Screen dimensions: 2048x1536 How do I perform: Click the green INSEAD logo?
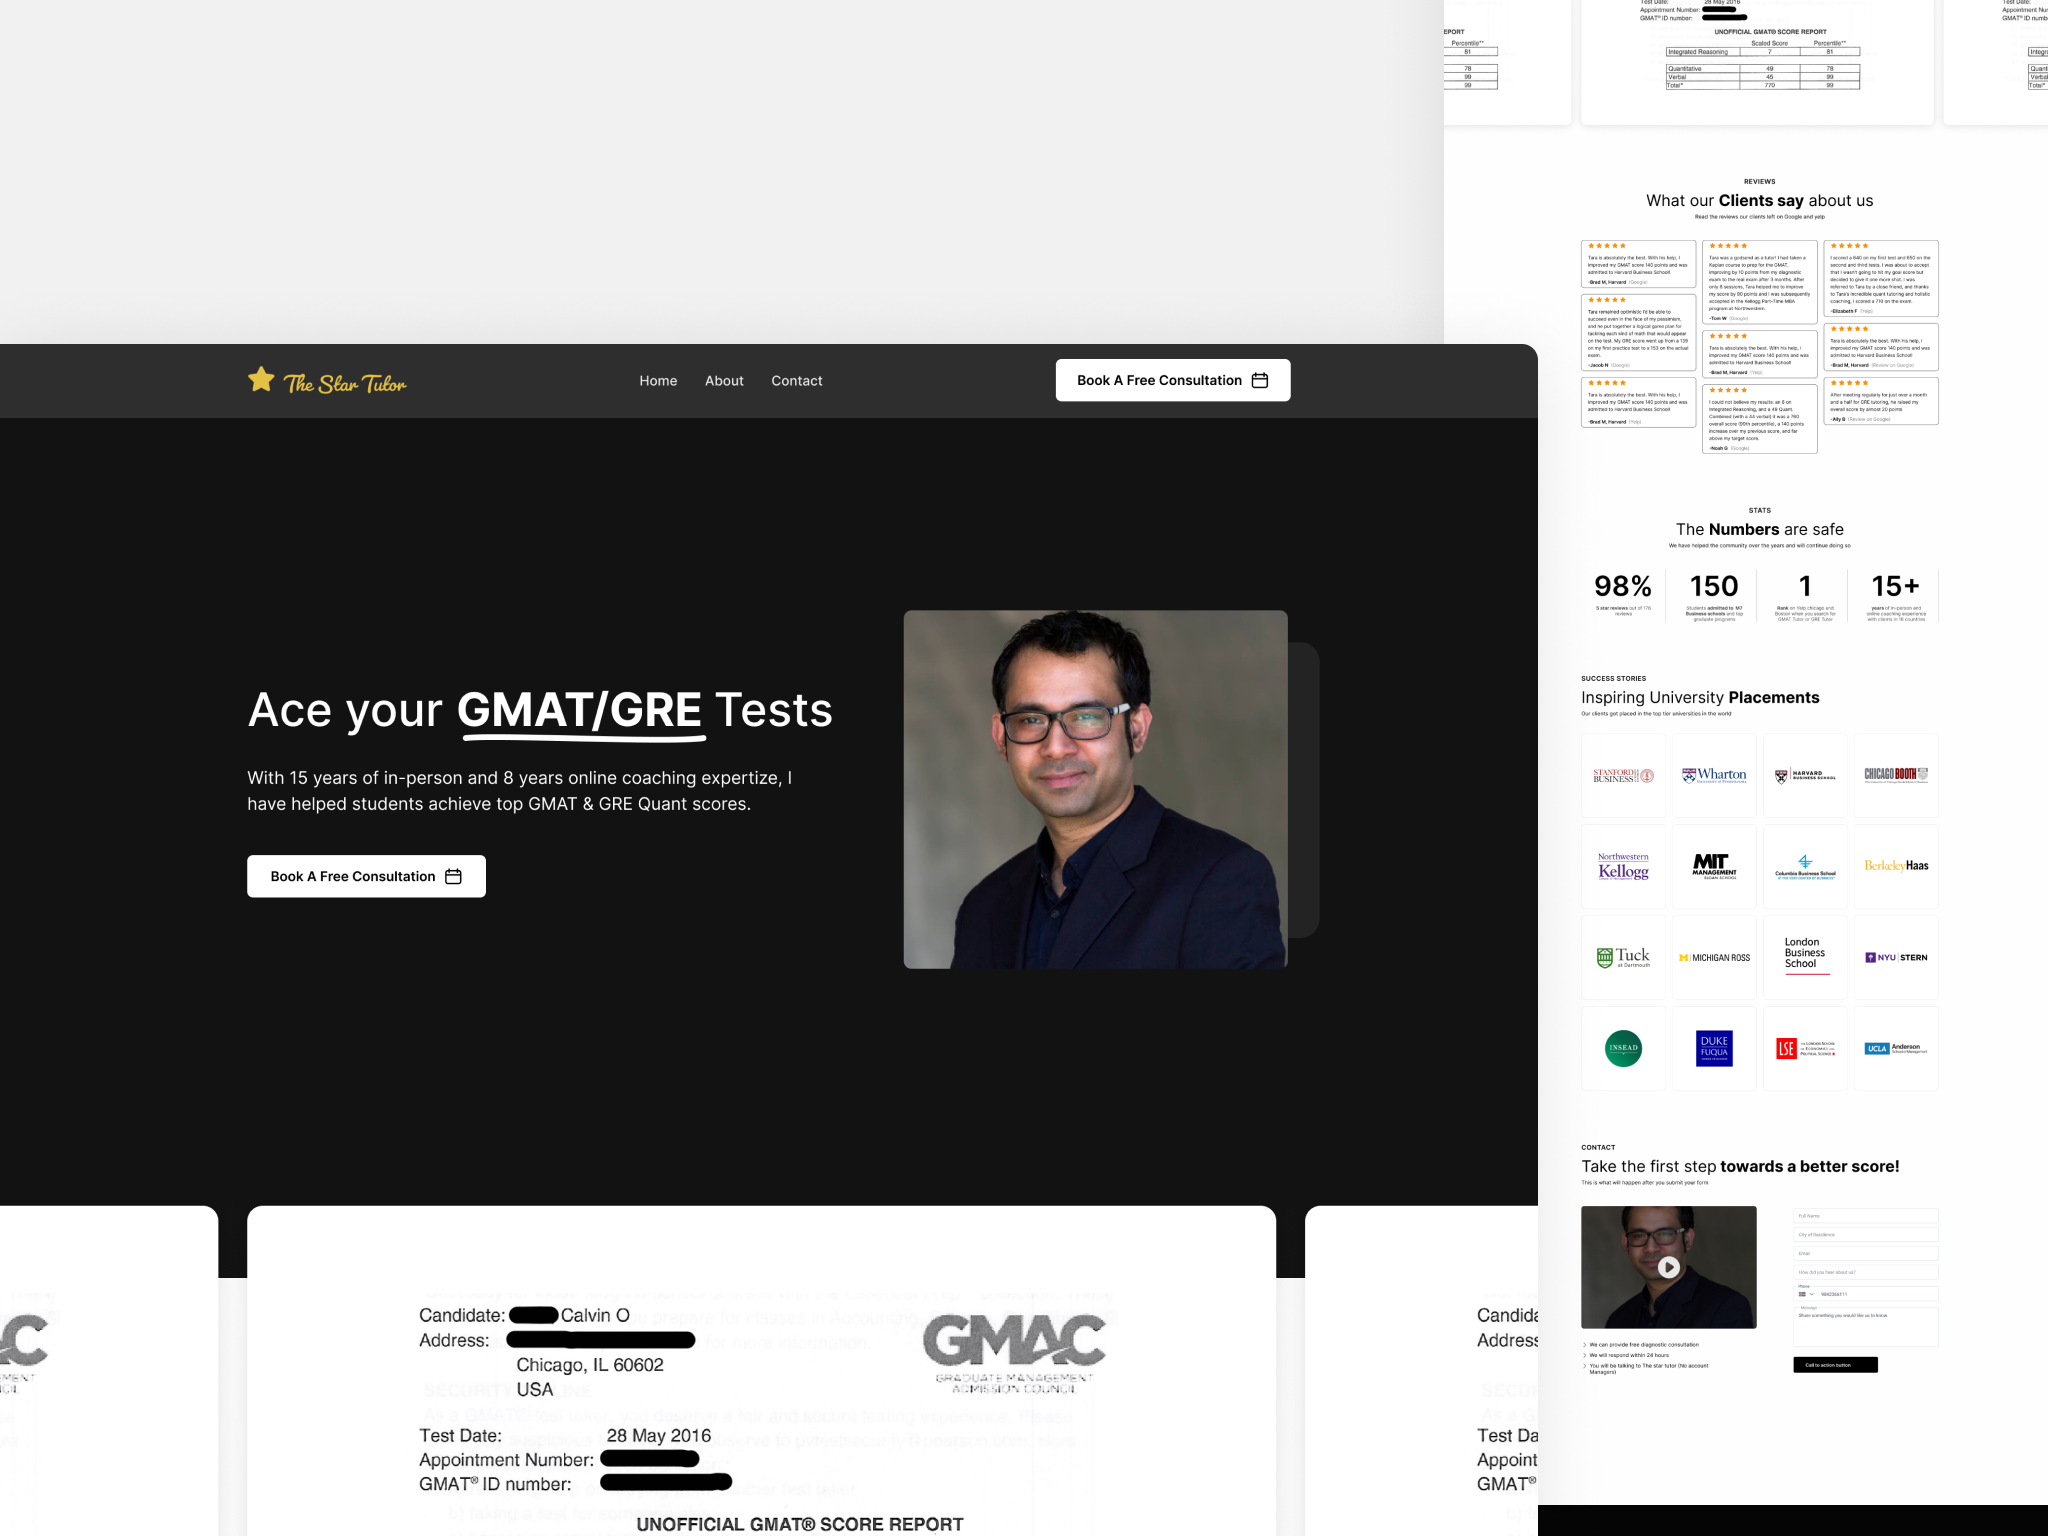coord(1623,1048)
